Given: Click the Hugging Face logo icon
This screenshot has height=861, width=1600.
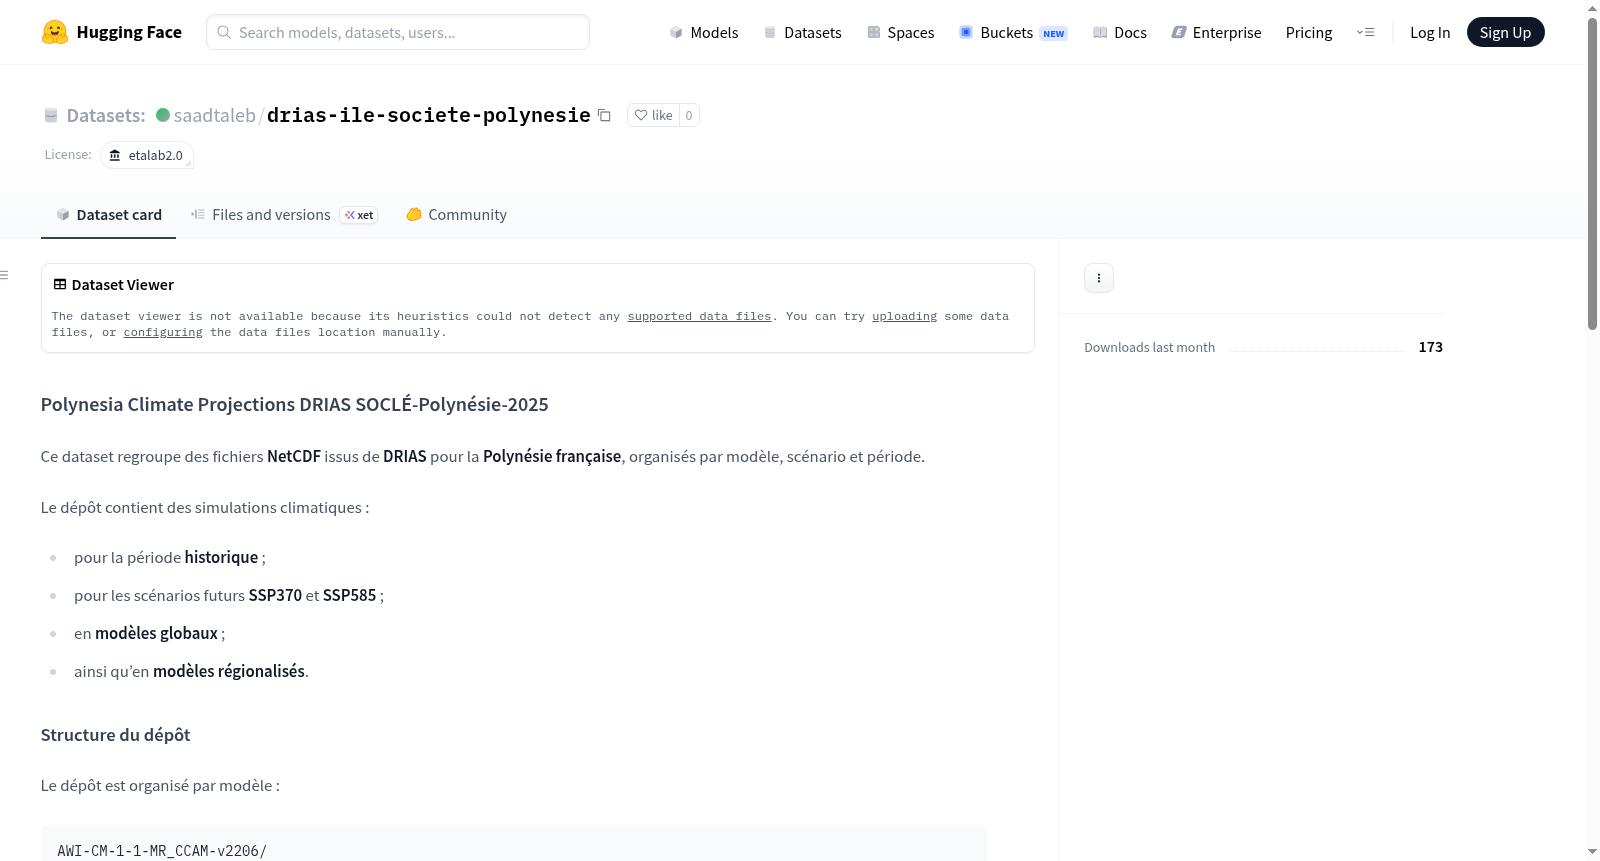Looking at the screenshot, I should coord(55,32).
